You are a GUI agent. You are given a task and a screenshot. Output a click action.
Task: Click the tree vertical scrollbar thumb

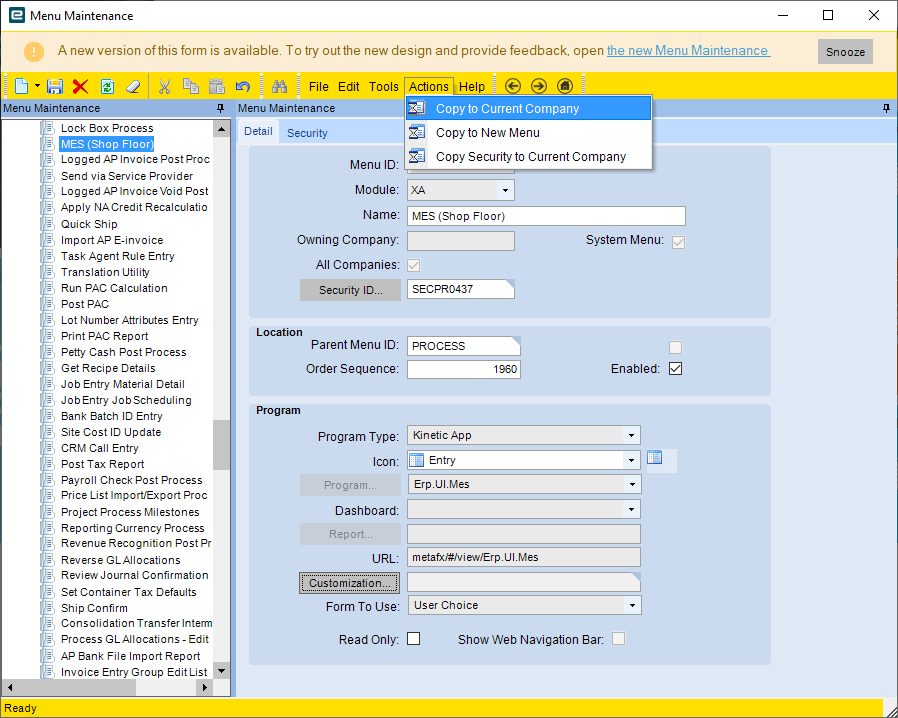point(221,445)
